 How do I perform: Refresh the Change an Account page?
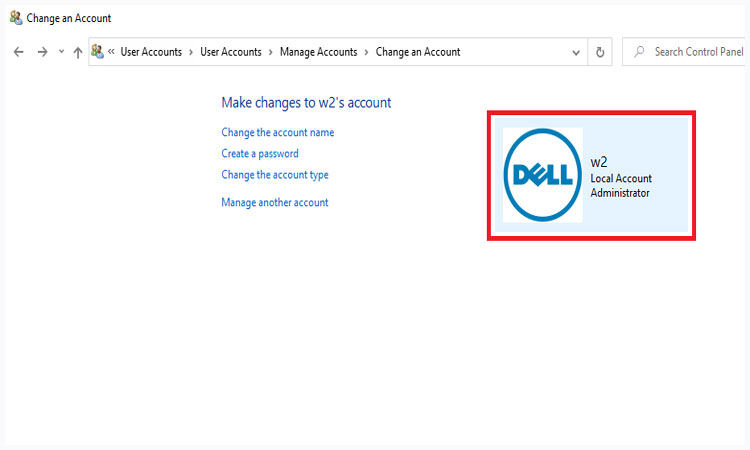point(600,52)
